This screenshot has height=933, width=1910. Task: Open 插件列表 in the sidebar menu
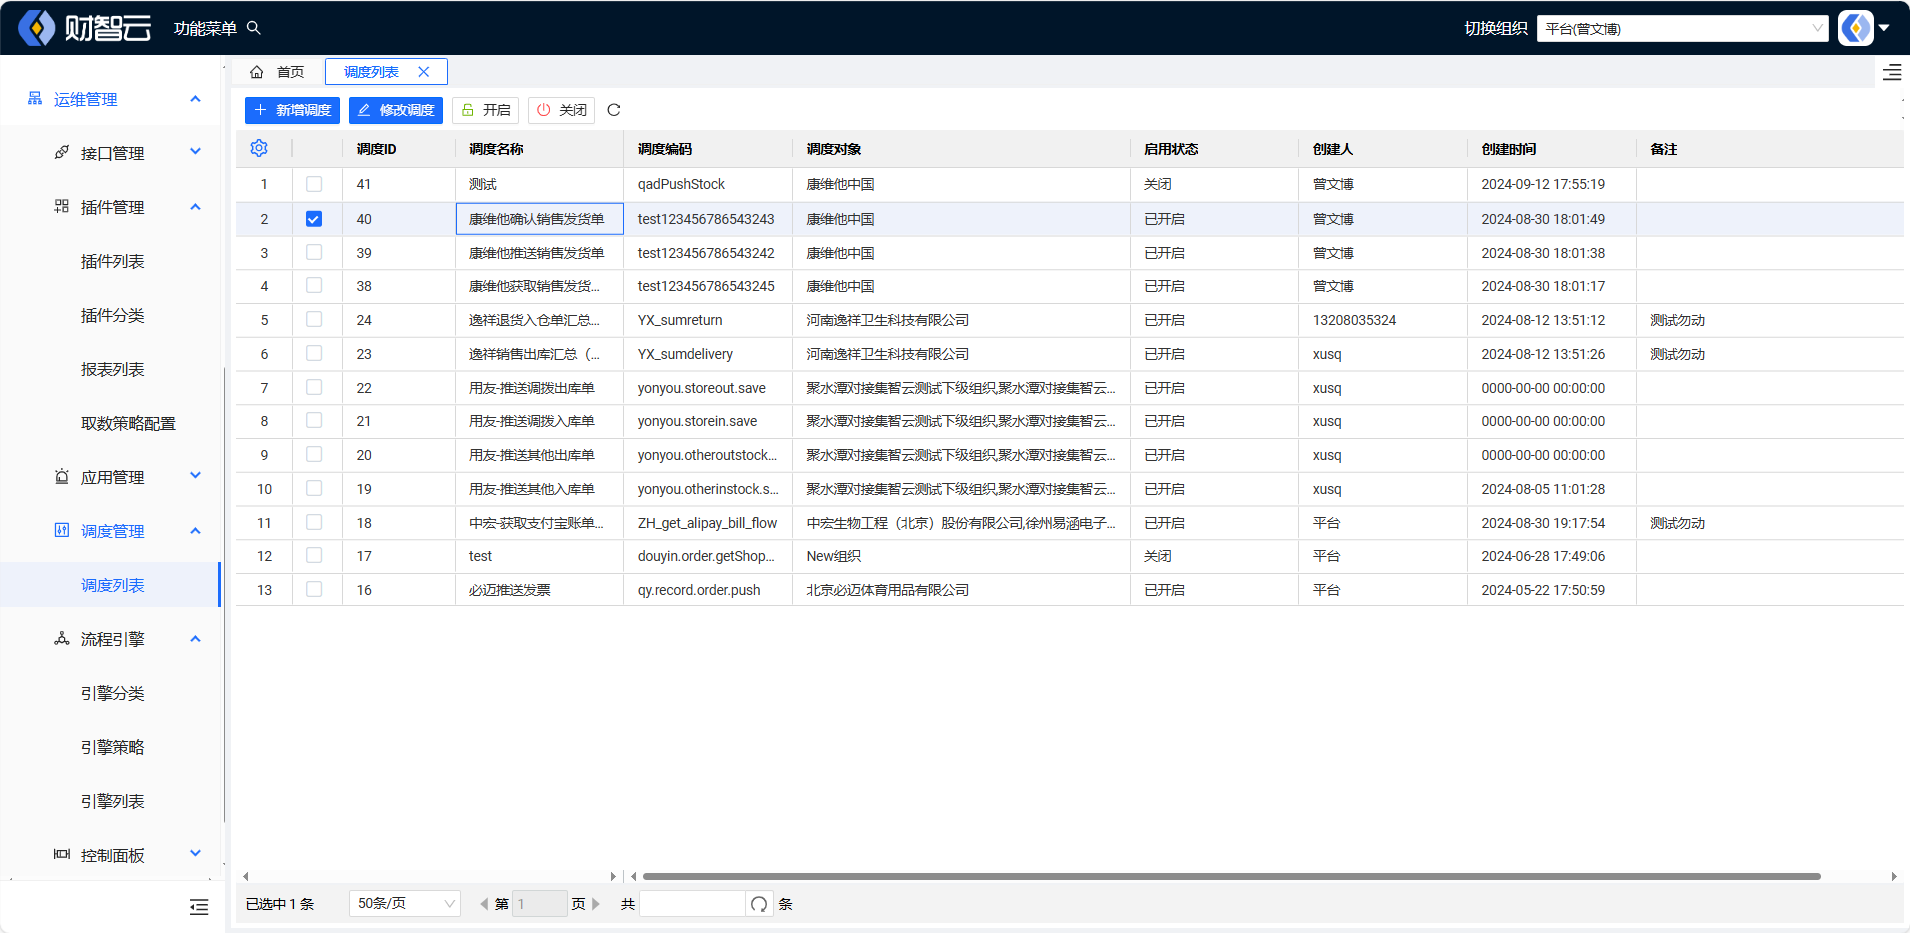tap(112, 261)
